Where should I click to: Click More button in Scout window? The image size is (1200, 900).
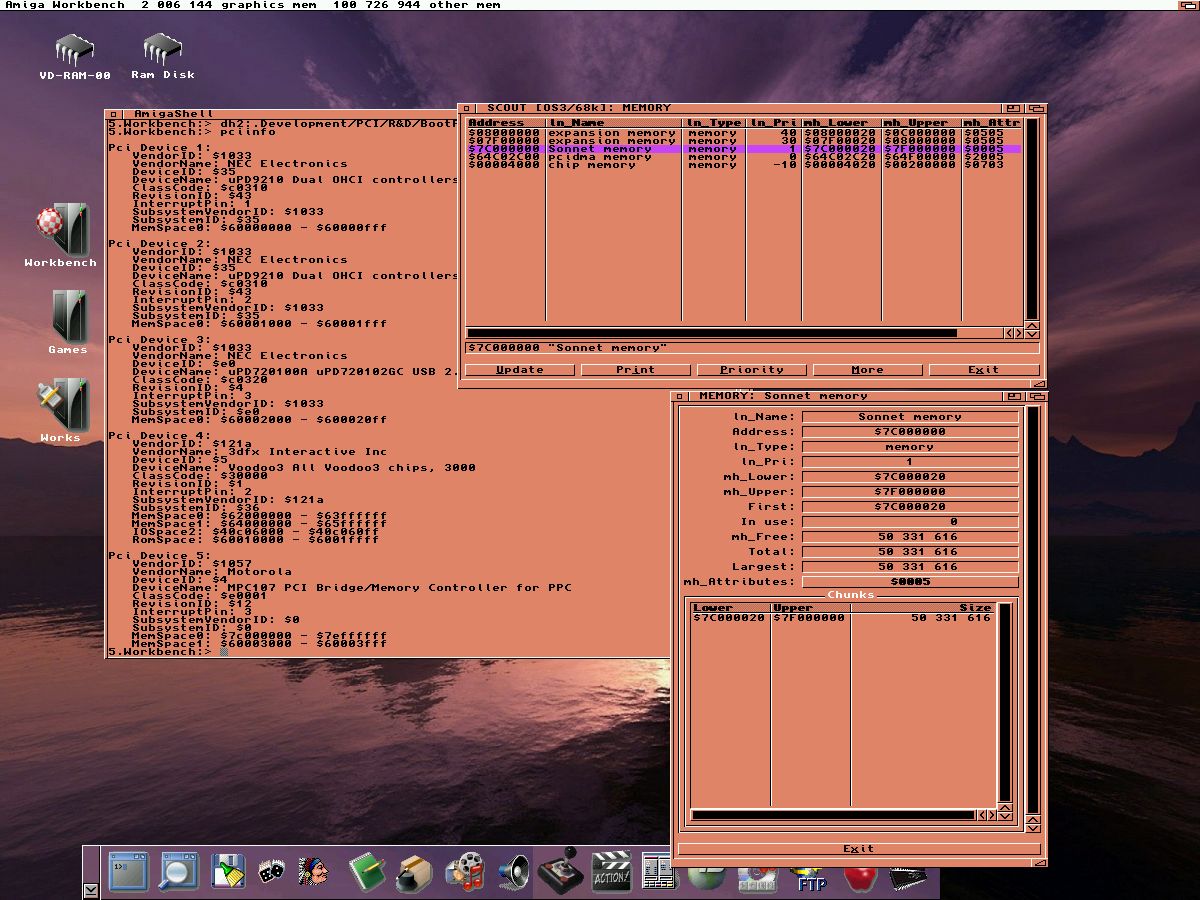867,370
